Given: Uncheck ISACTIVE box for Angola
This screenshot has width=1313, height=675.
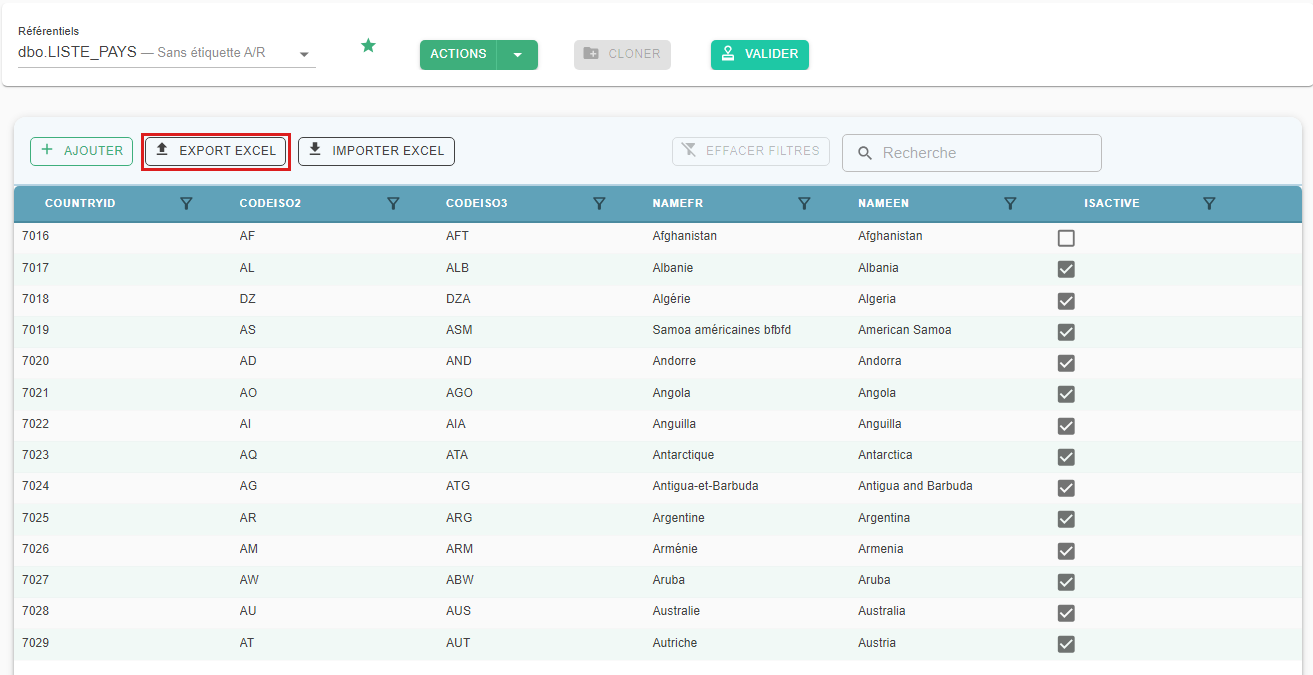Looking at the screenshot, I should (1066, 394).
